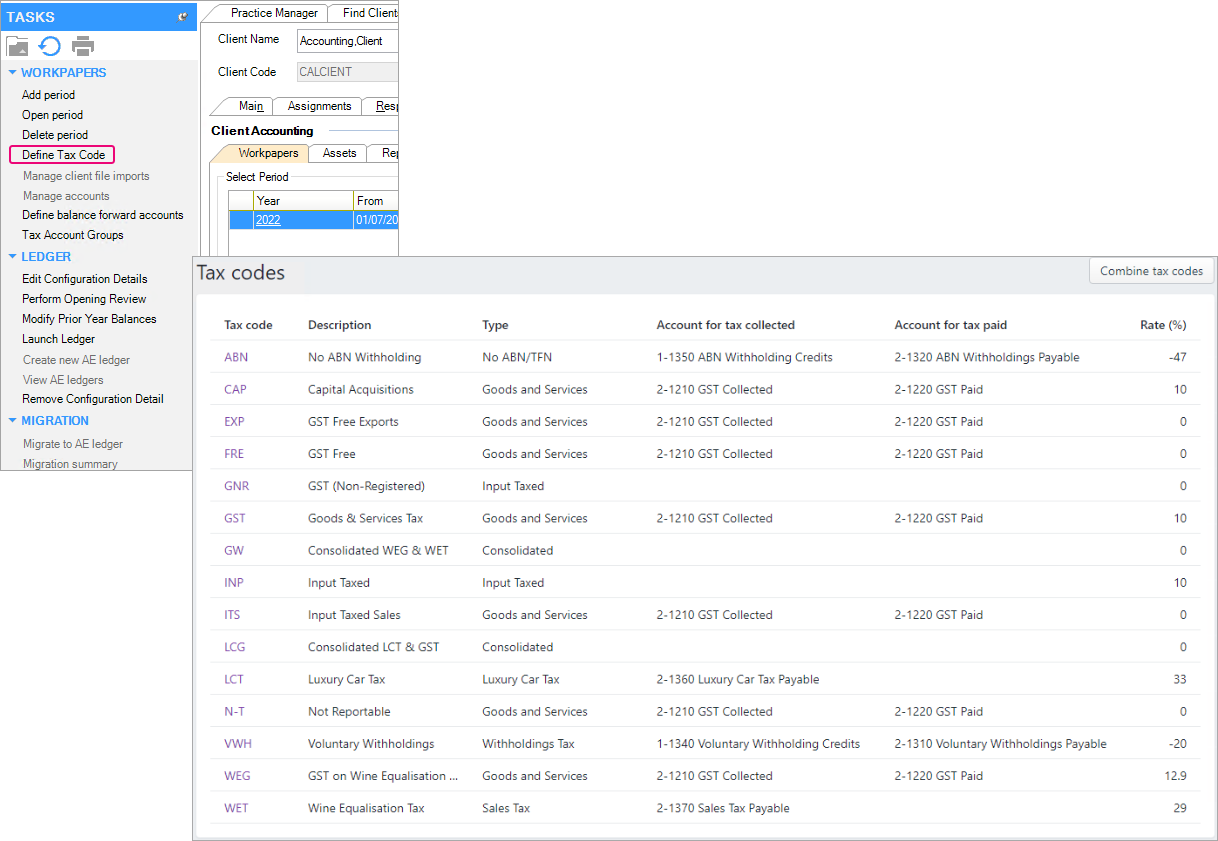Click the pin icon in TASKS header
This screenshot has height=841, width=1218.
click(x=181, y=17)
